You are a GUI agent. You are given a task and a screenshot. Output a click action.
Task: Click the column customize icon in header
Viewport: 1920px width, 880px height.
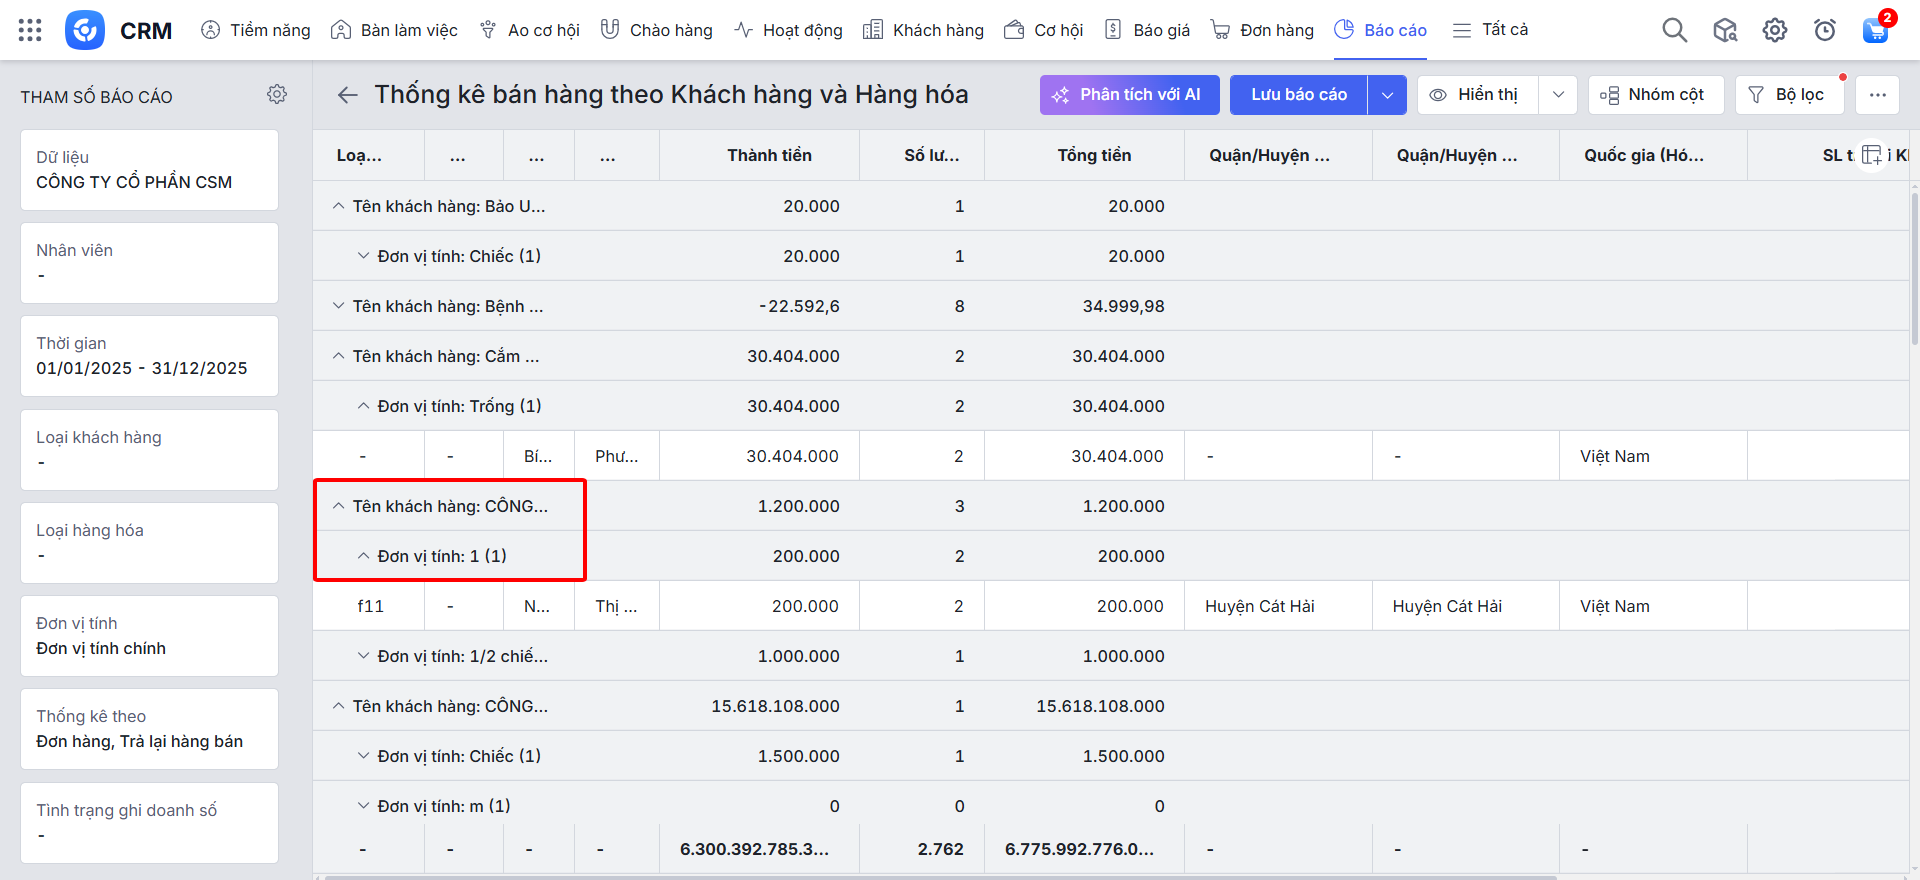(1871, 155)
